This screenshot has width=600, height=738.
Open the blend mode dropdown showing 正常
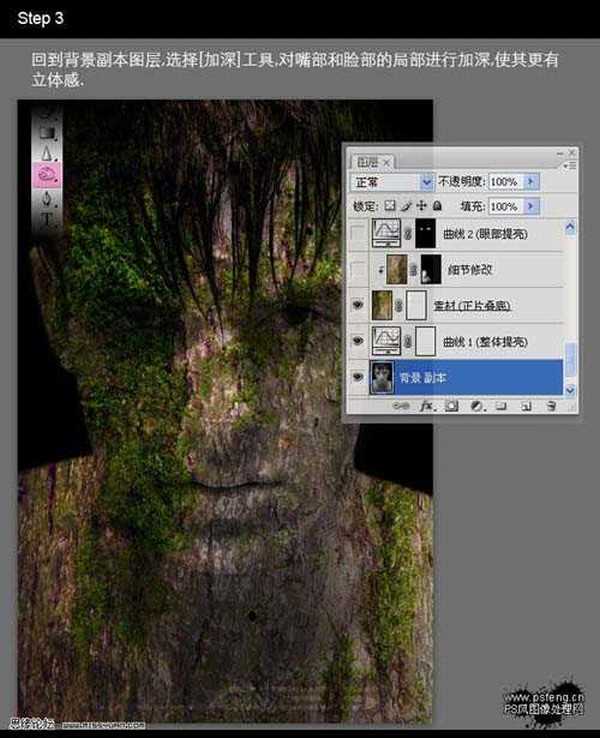tap(391, 182)
